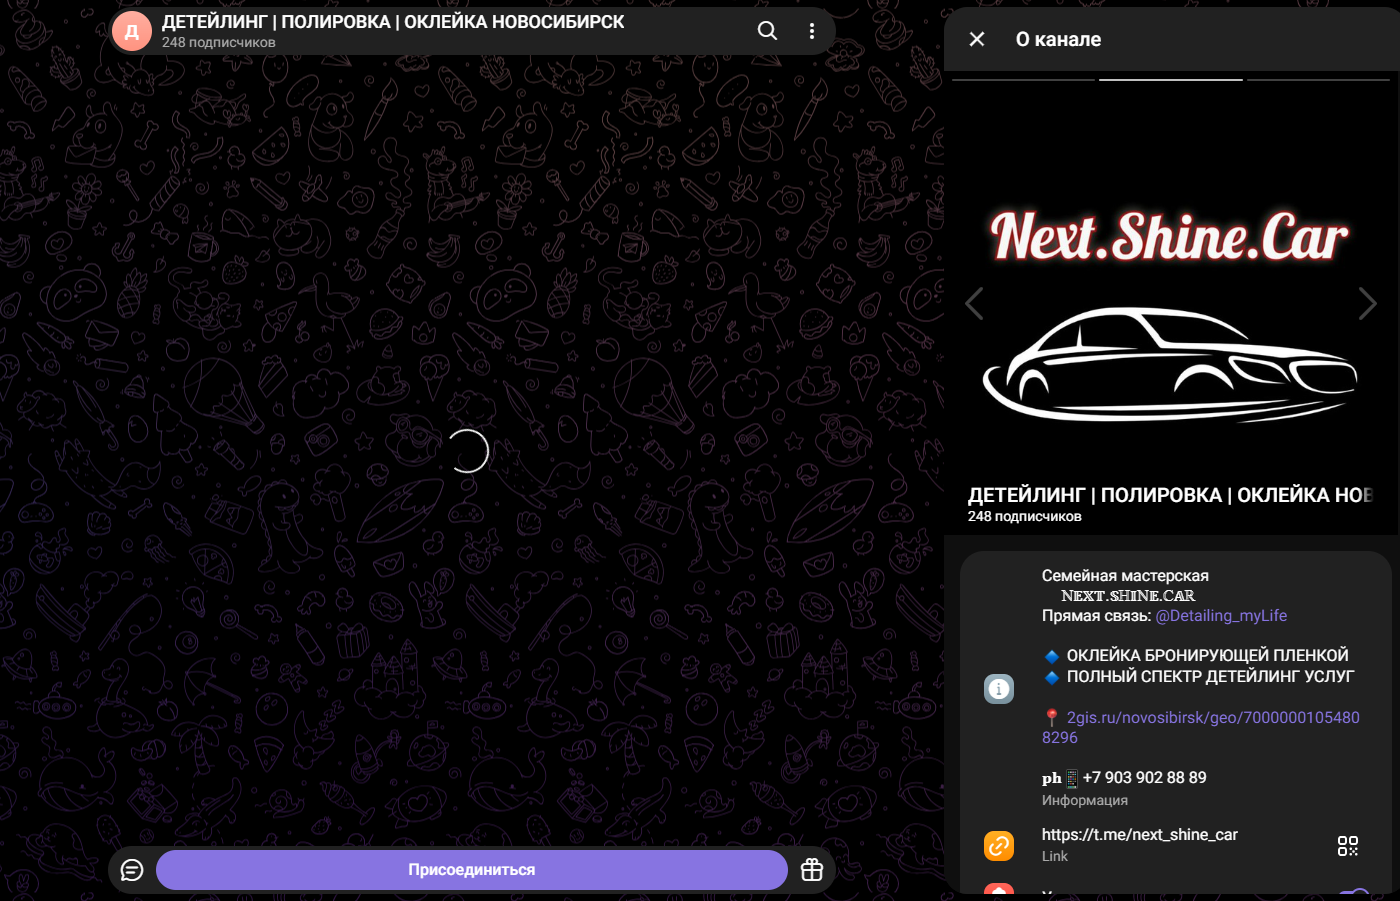The width and height of the screenshot is (1400, 901).
Task: Open the QR code for channel link
Action: [1348, 846]
